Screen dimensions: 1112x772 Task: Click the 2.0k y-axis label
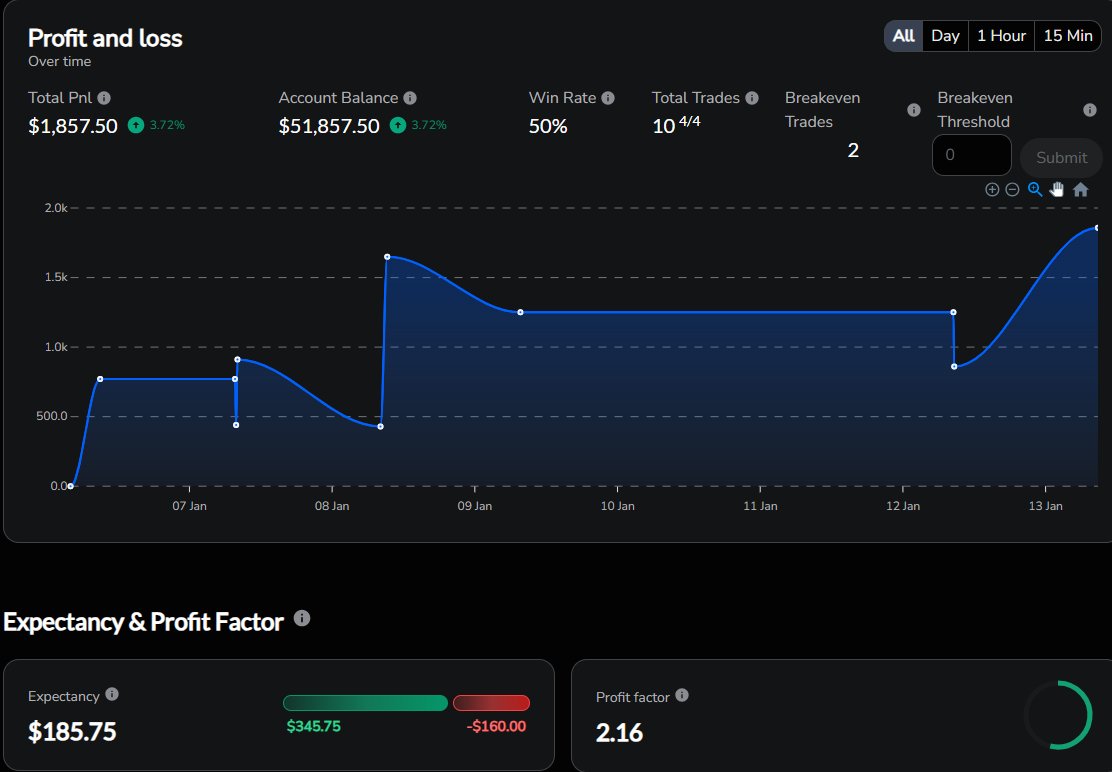point(56,208)
